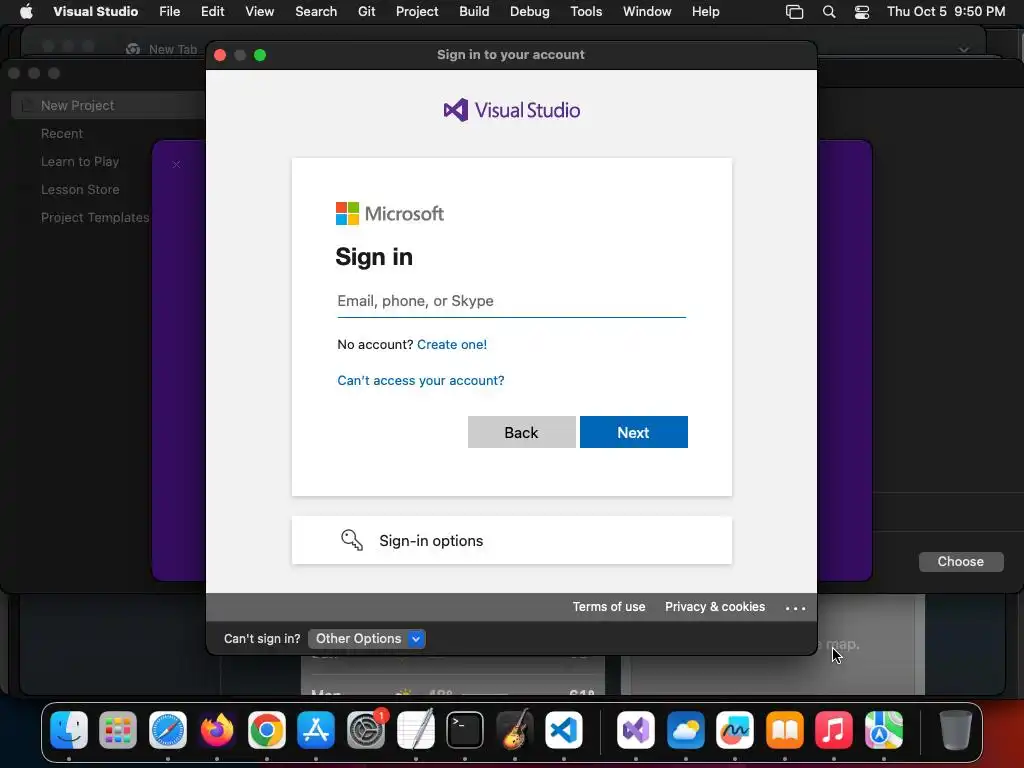
Task: Open the Apple menu
Action: click(26, 12)
